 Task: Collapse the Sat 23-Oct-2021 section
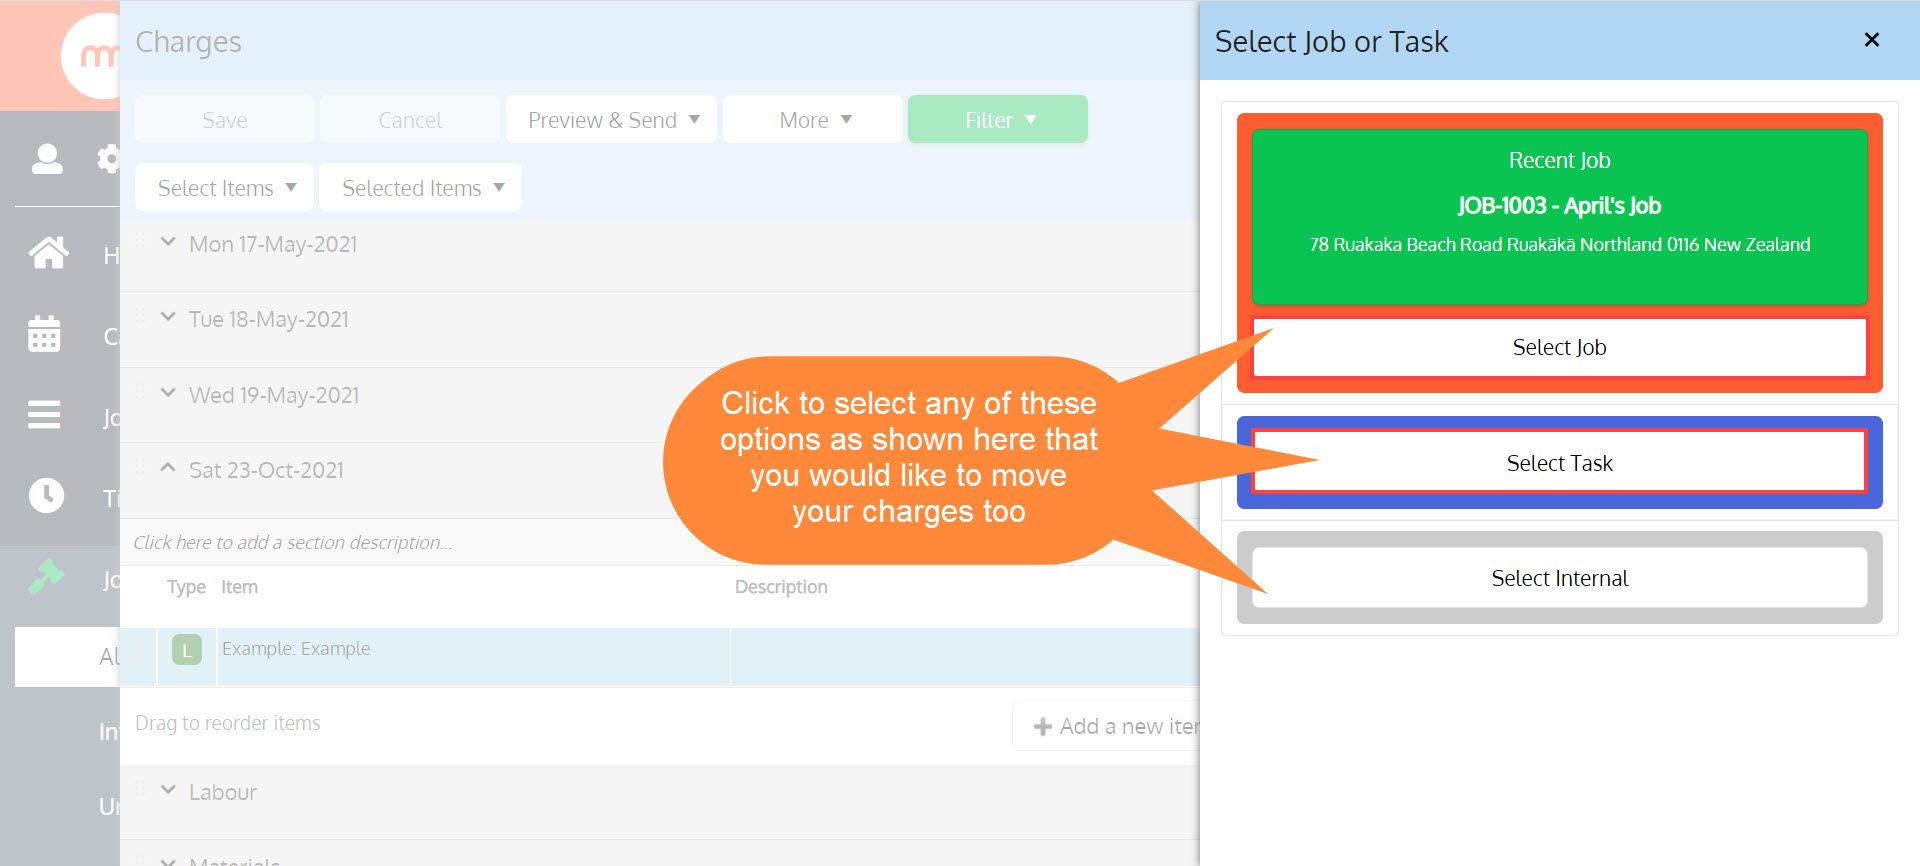click(x=168, y=468)
